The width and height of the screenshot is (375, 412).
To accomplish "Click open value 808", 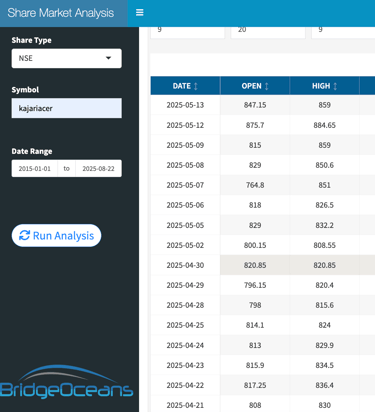I will [x=255, y=405].
